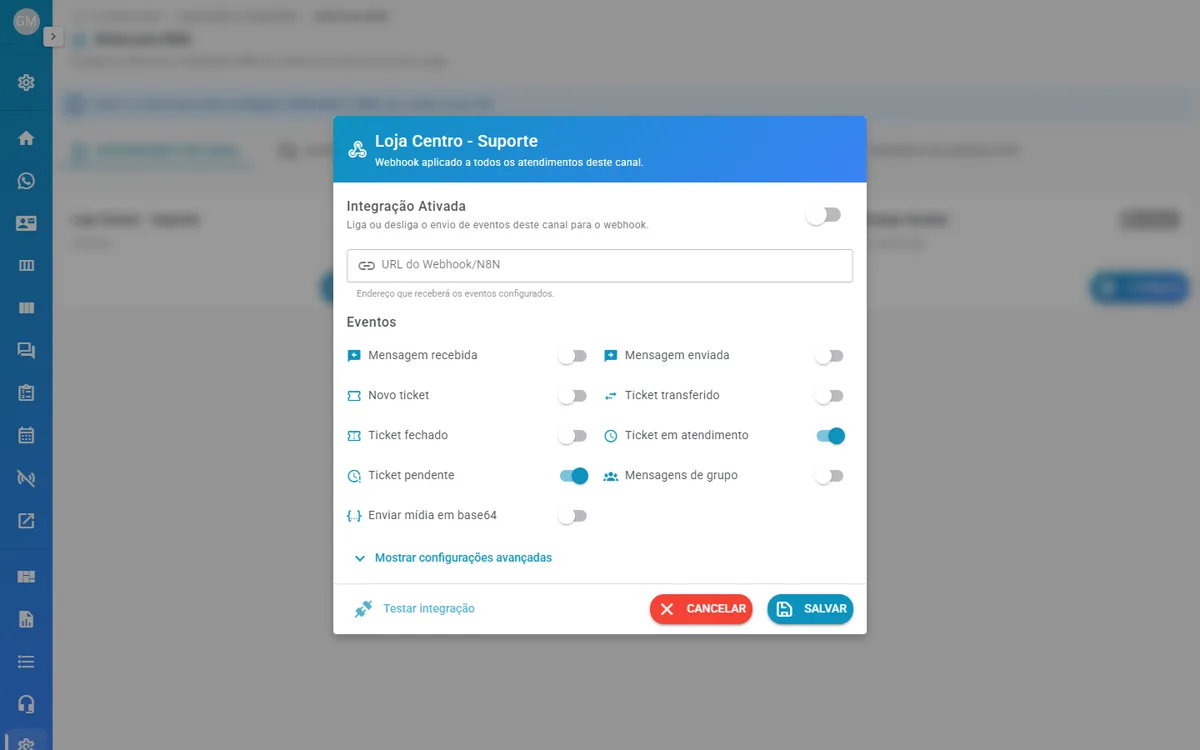Viewport: 1200px width, 750px height.
Task: Open the GM user avatar
Action: pyautogui.click(x=26, y=22)
